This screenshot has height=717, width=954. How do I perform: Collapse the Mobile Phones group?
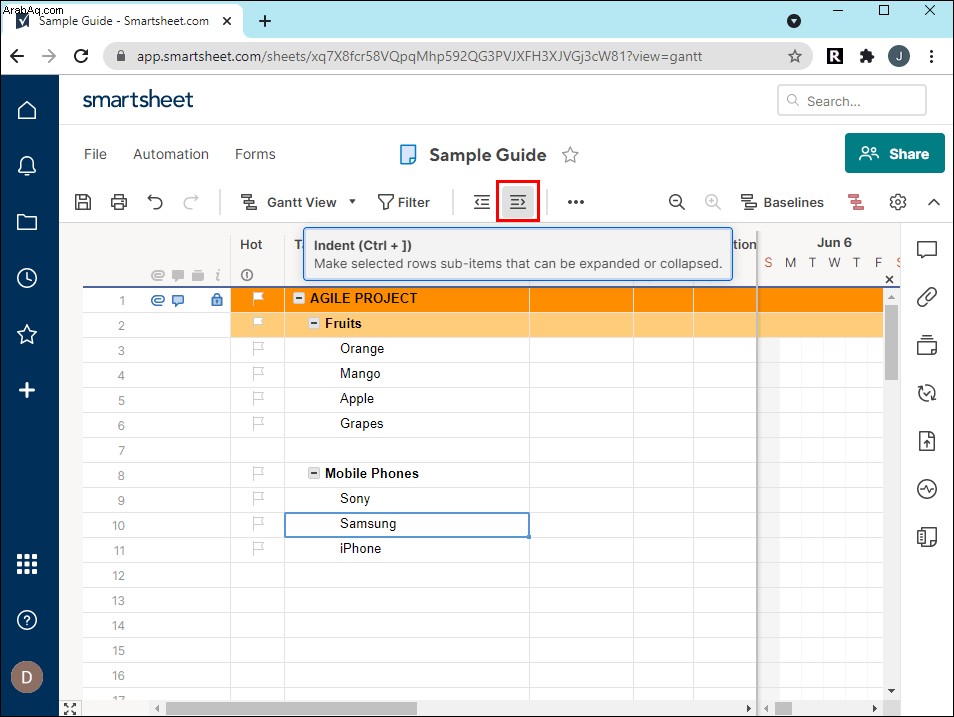coord(314,473)
